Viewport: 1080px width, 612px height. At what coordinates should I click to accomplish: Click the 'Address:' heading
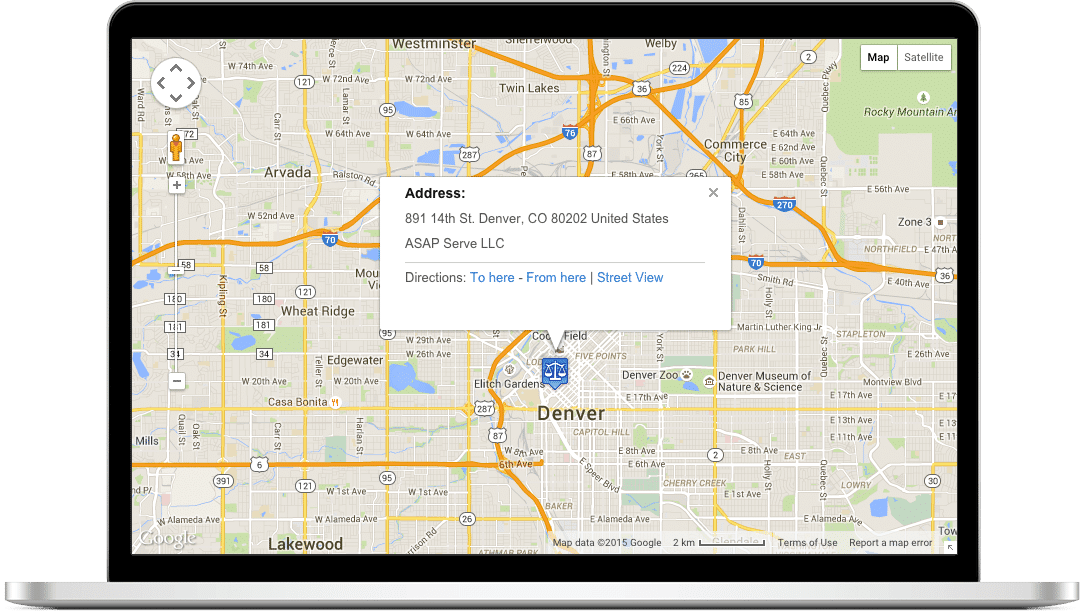(435, 193)
